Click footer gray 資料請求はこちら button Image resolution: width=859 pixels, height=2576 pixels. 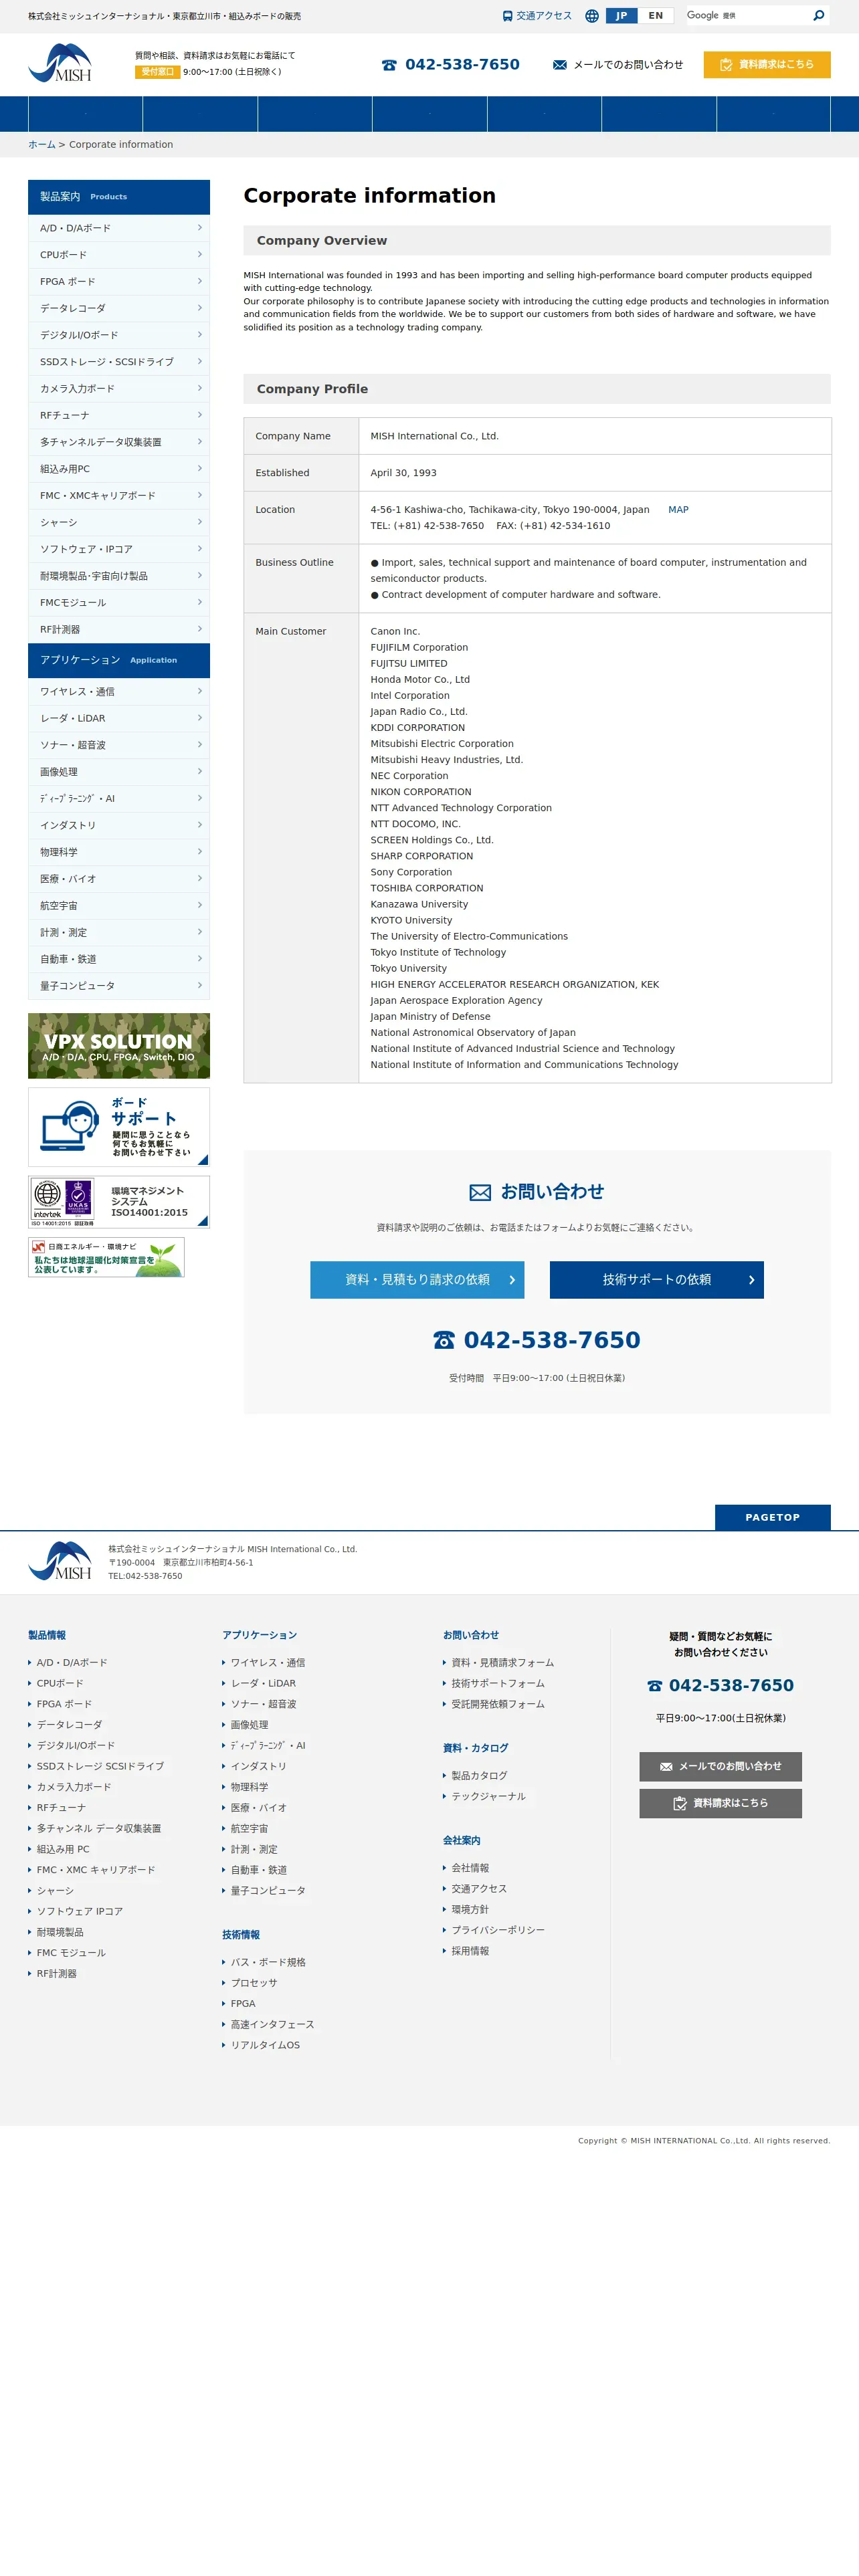point(720,1803)
